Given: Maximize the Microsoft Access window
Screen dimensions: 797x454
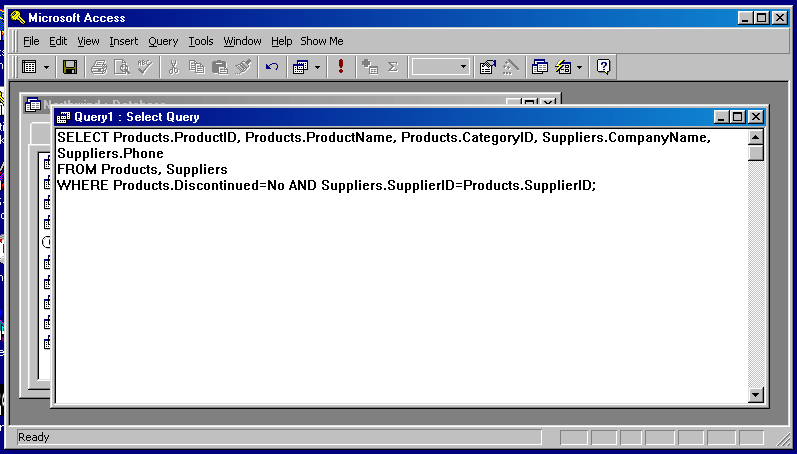Looking at the screenshot, I should pyautogui.click(x=762, y=18).
